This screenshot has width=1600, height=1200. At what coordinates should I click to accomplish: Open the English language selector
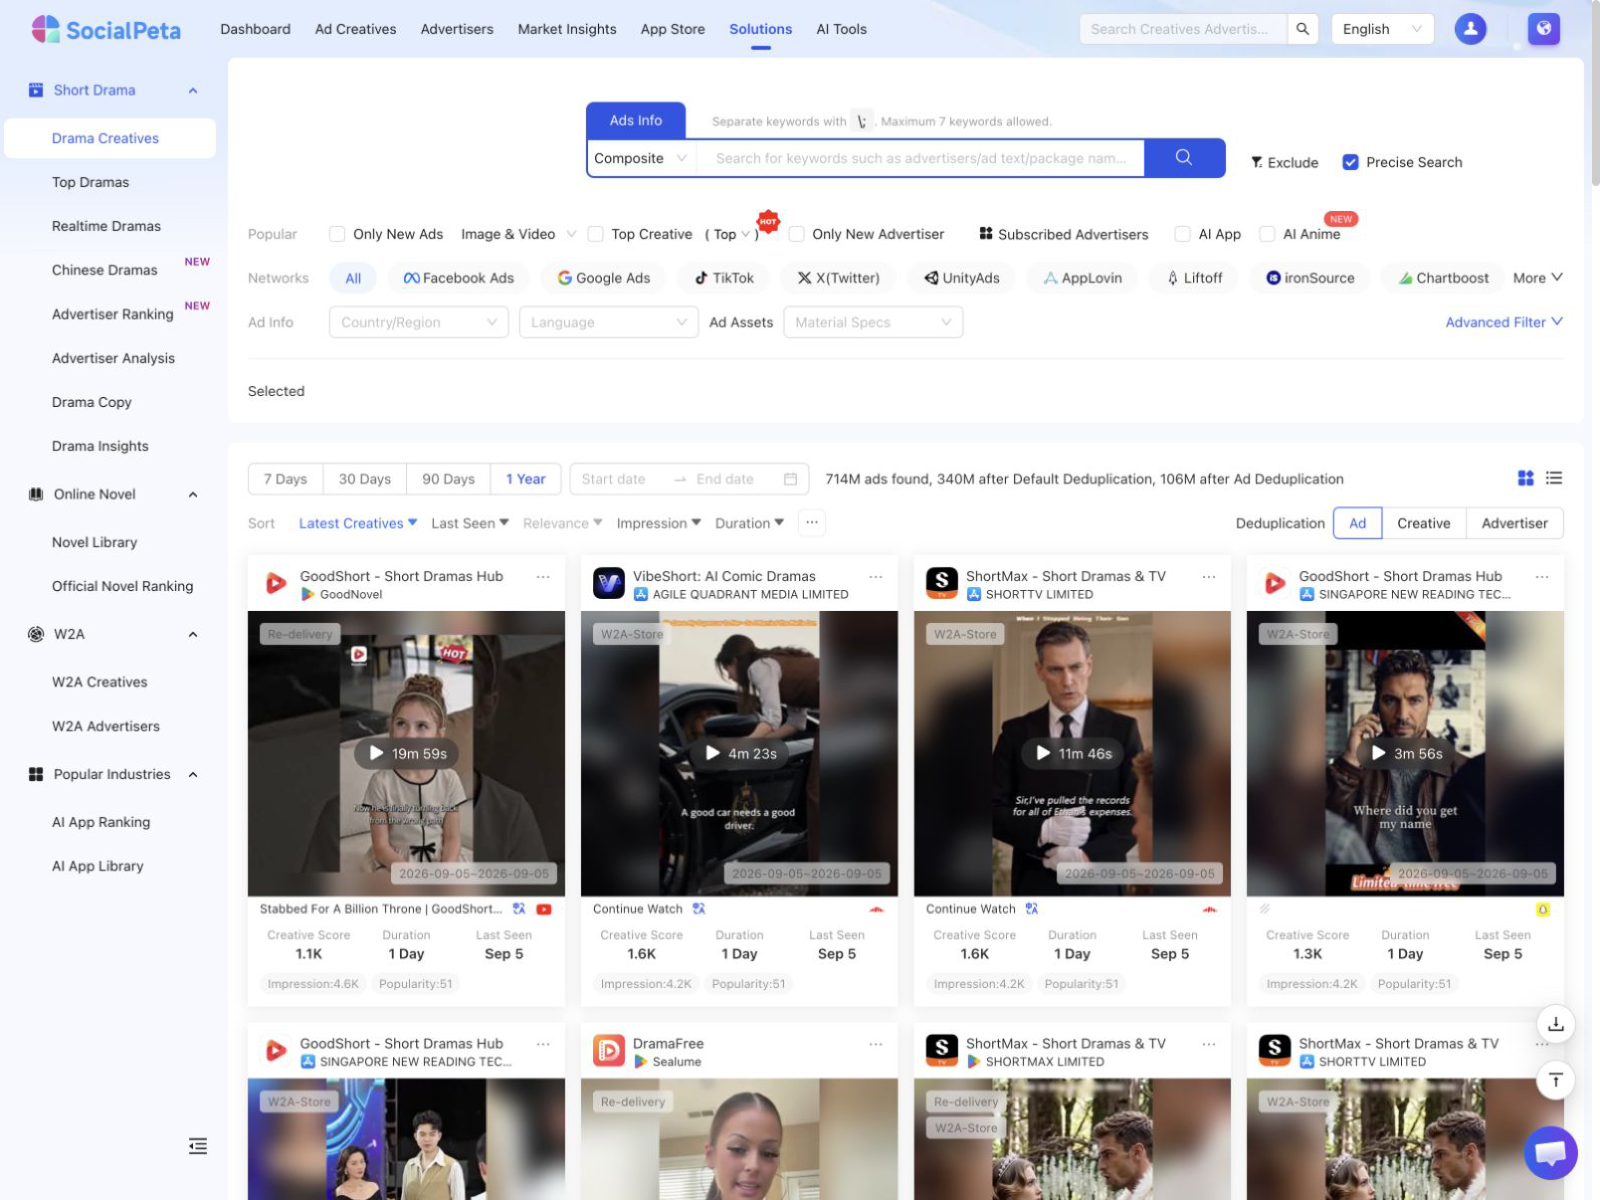pyautogui.click(x=1383, y=29)
